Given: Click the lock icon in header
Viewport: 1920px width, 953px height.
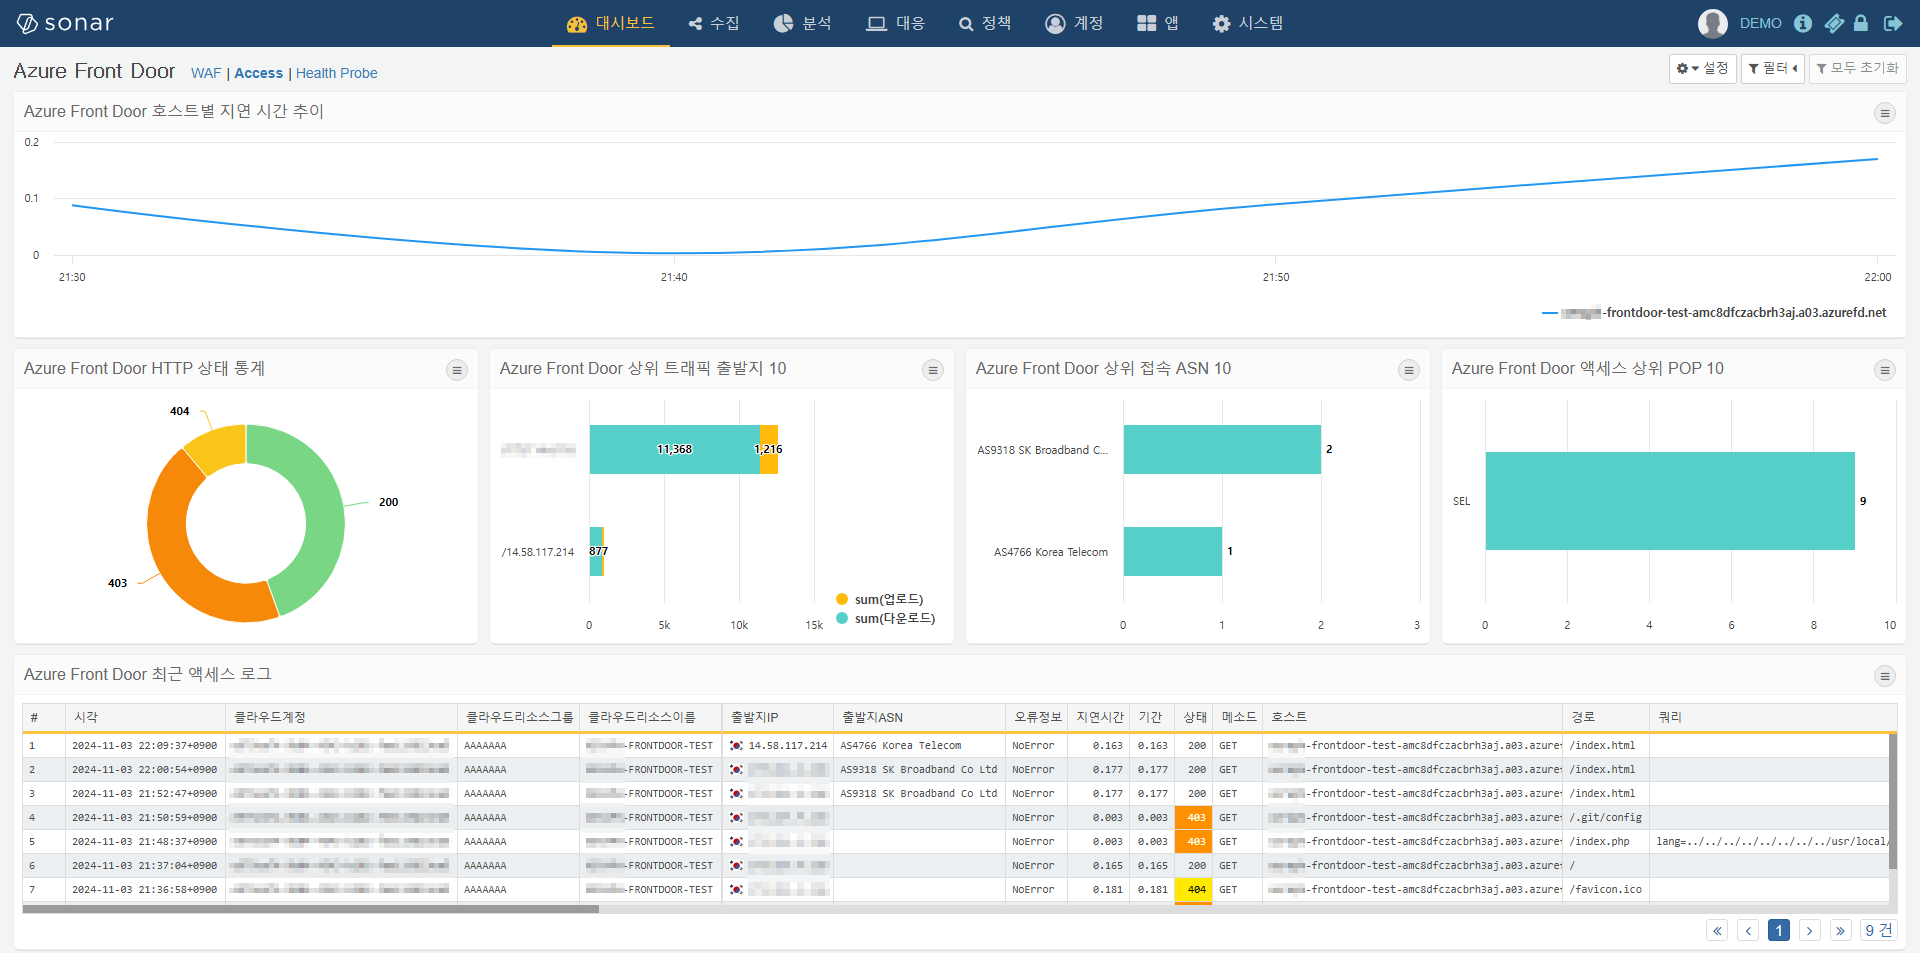Looking at the screenshot, I should (x=1861, y=23).
